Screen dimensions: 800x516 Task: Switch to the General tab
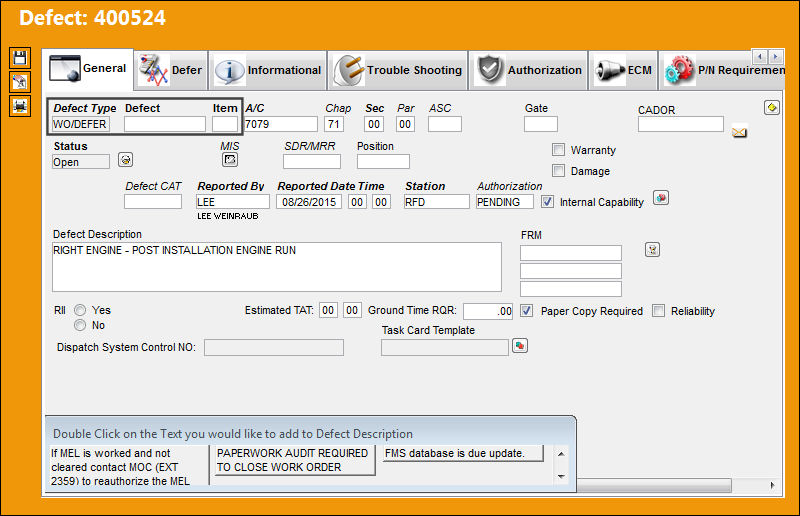88,69
